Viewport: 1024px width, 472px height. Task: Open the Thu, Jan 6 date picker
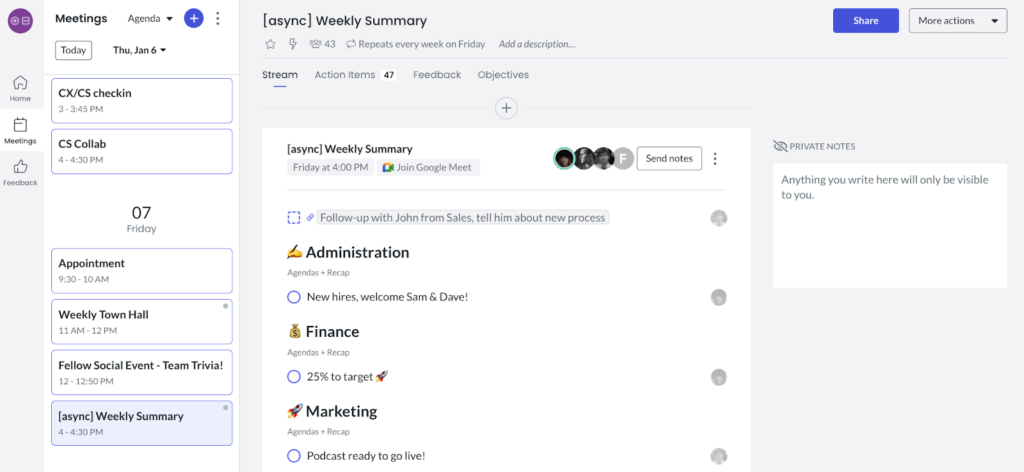tap(140, 50)
